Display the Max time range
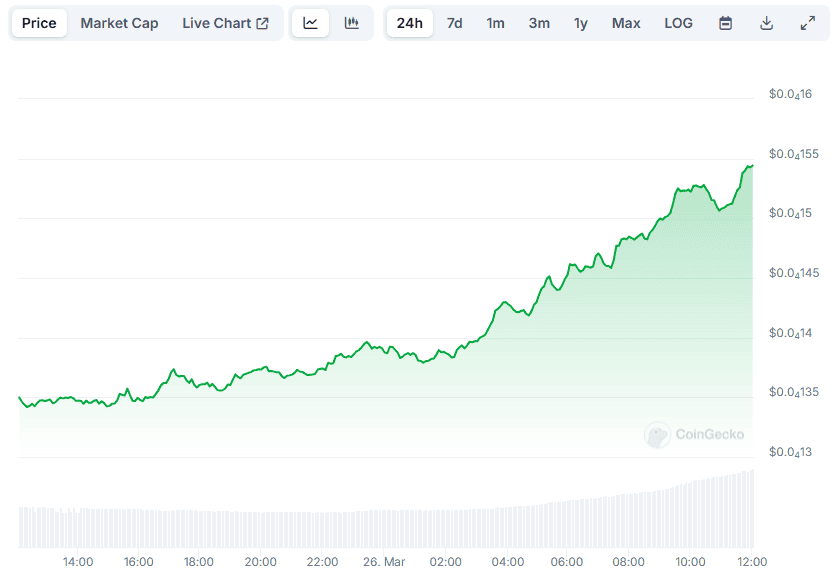Screen dimensions: 832x581 tap(626, 23)
